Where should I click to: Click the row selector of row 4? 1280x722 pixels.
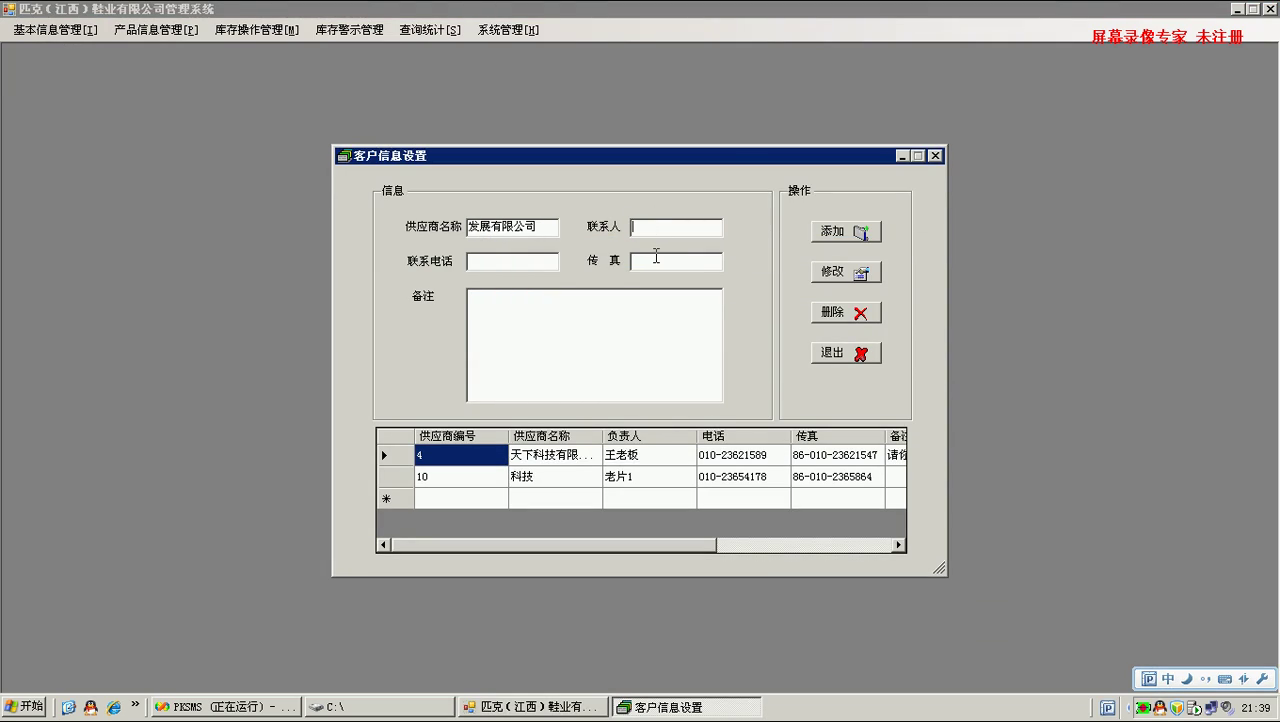(395, 455)
